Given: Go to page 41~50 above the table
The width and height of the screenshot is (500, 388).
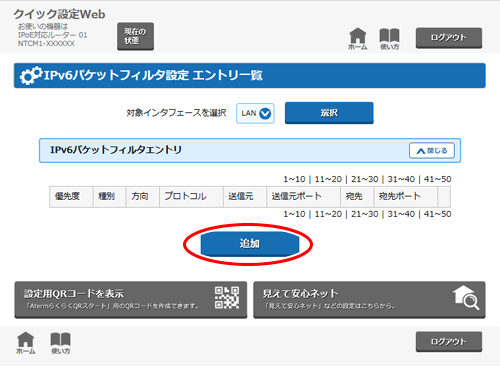Looking at the screenshot, I should [437, 179].
